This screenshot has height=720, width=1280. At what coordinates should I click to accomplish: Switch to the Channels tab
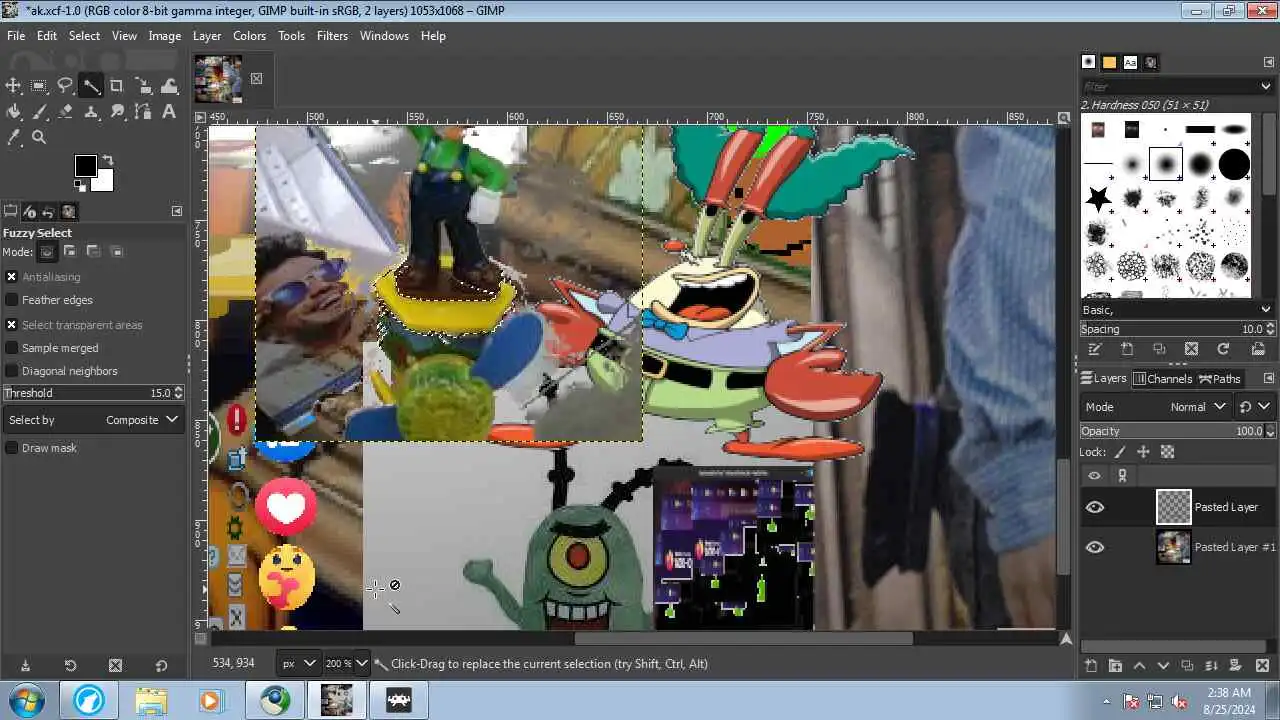click(1163, 378)
